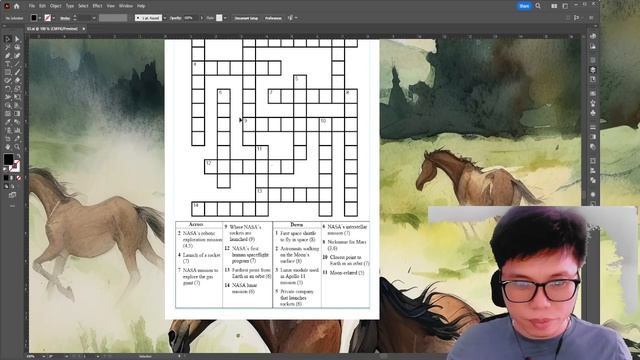640x360 pixels.
Task: Open the stroke weight dropdown
Action: pos(94,18)
